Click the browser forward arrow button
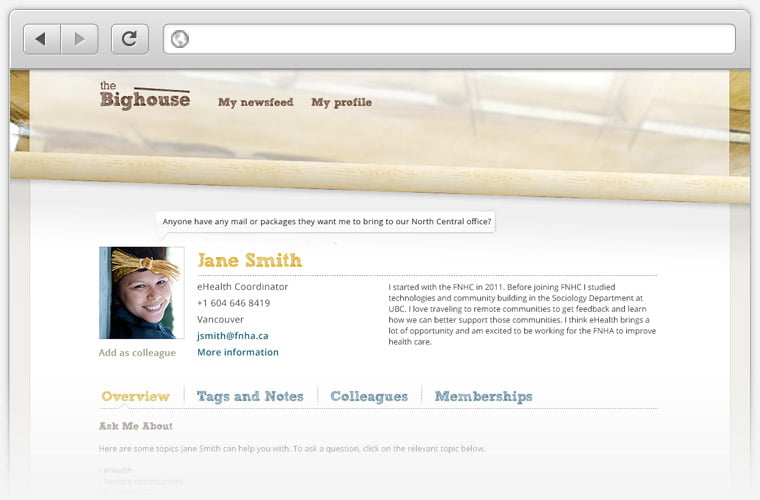760x500 pixels. [79, 39]
